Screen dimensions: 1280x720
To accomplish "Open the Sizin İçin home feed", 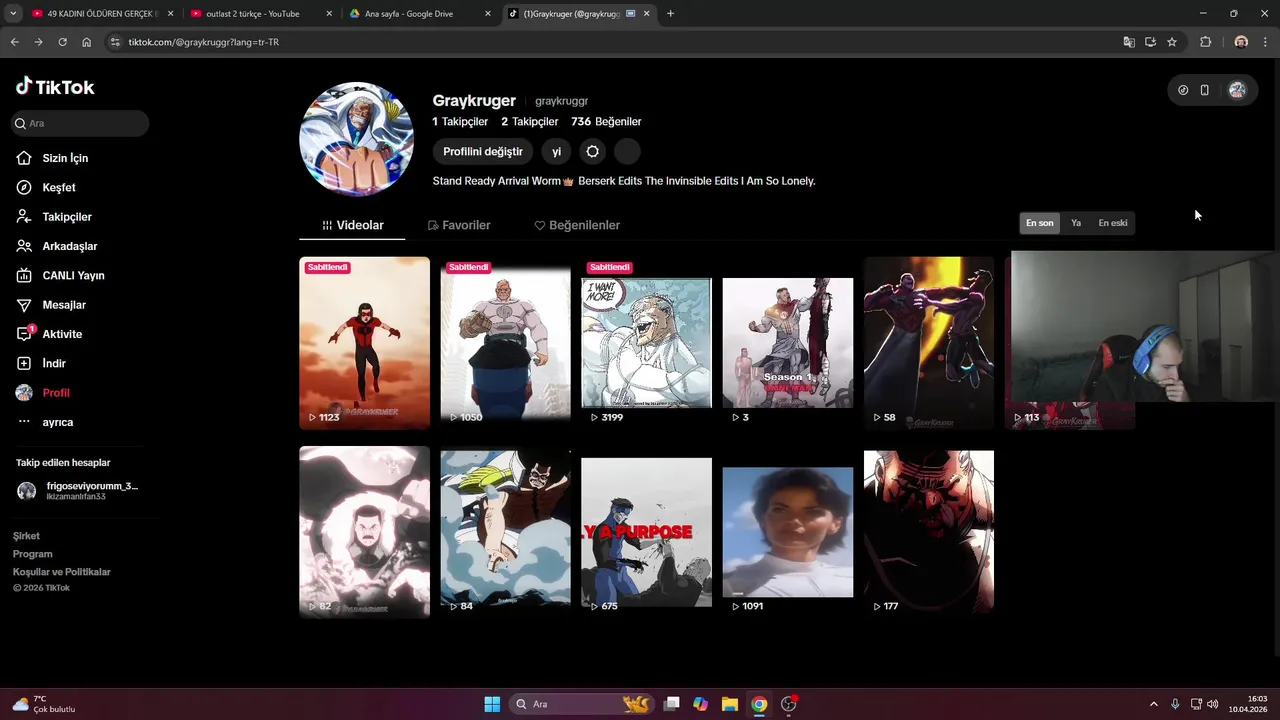I will coord(66,158).
